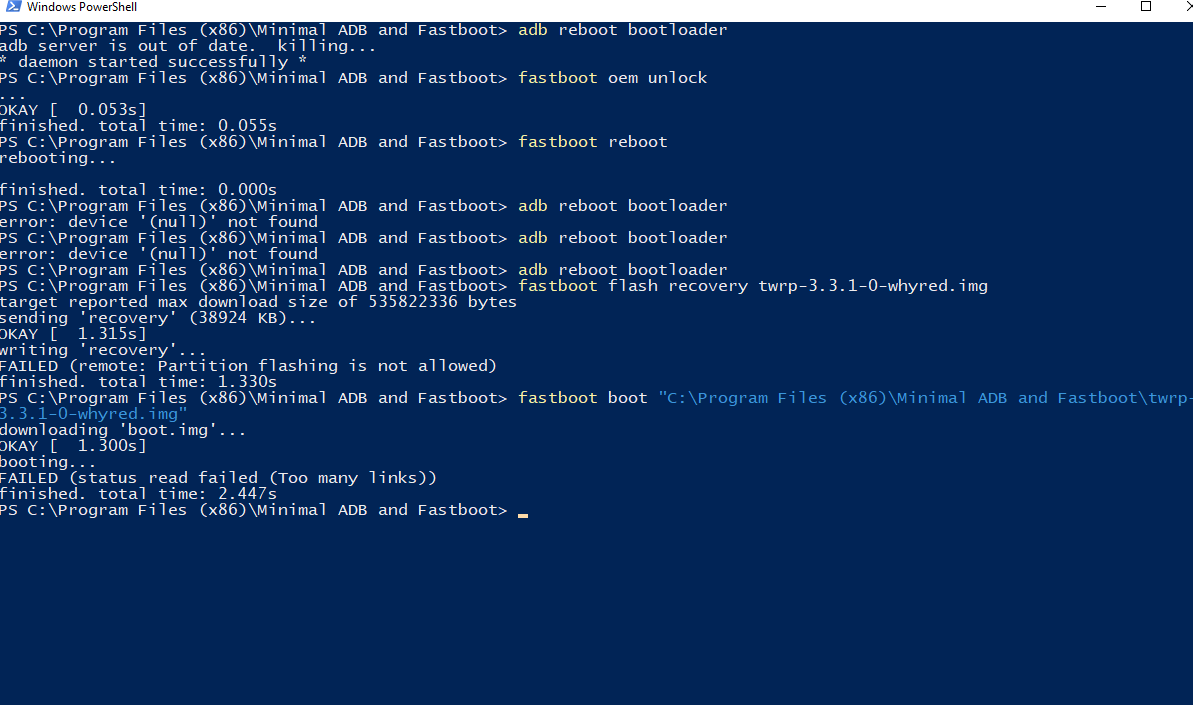Minimize the Windows PowerShell window
This screenshot has height=705, width=1193.
pos(1100,7)
